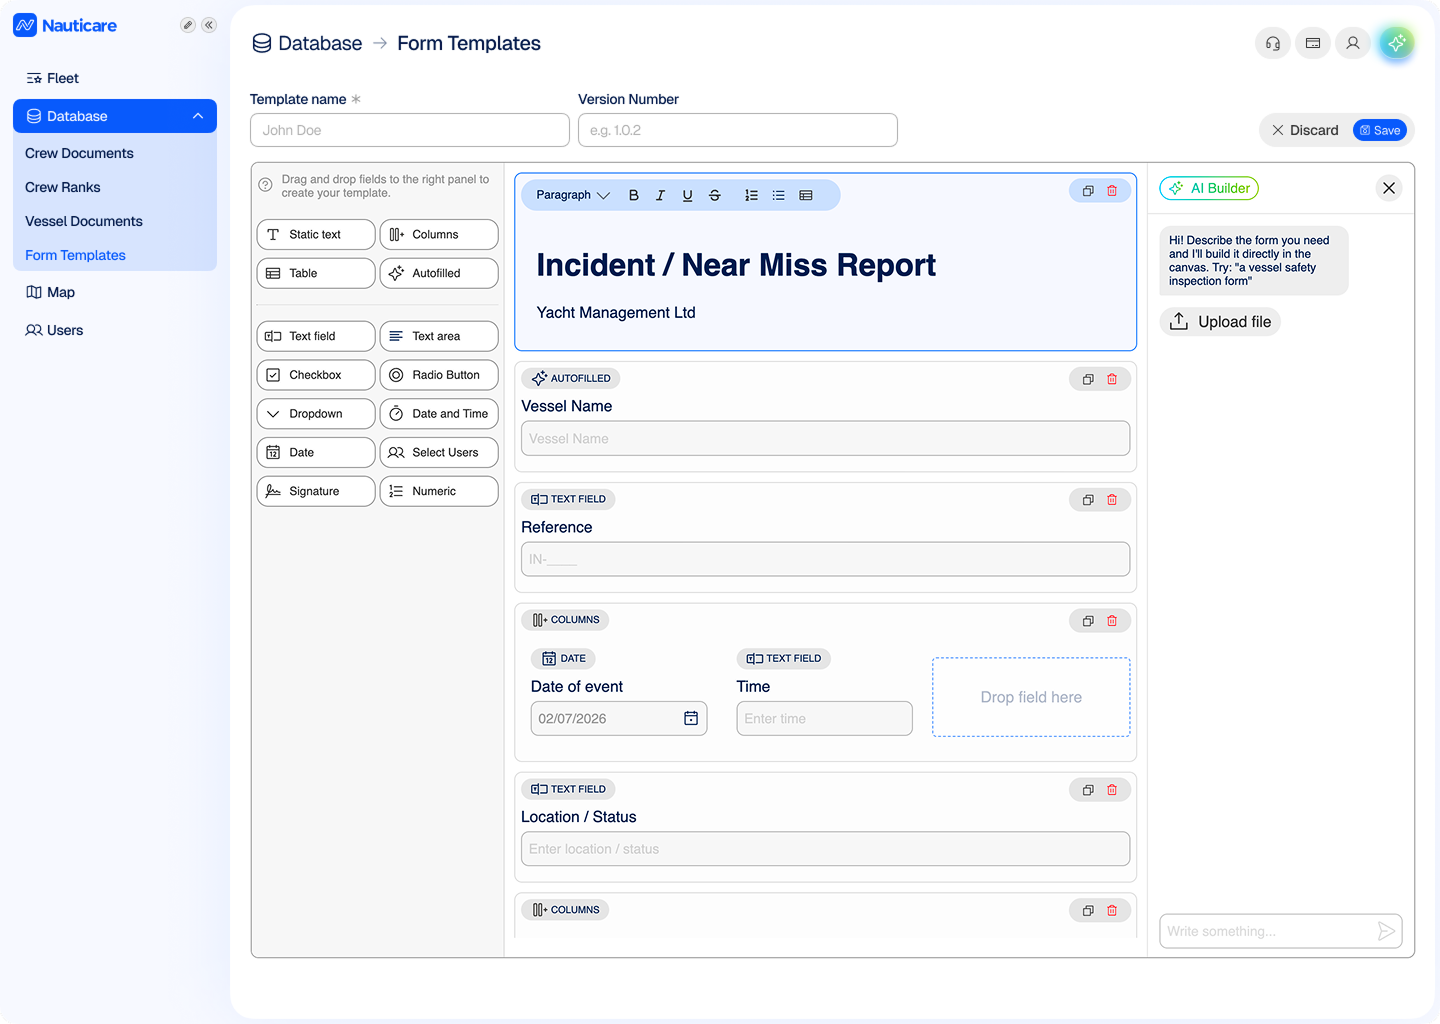Upload a file to AI Builder
The height and width of the screenshot is (1024, 1440).
pos(1221,321)
